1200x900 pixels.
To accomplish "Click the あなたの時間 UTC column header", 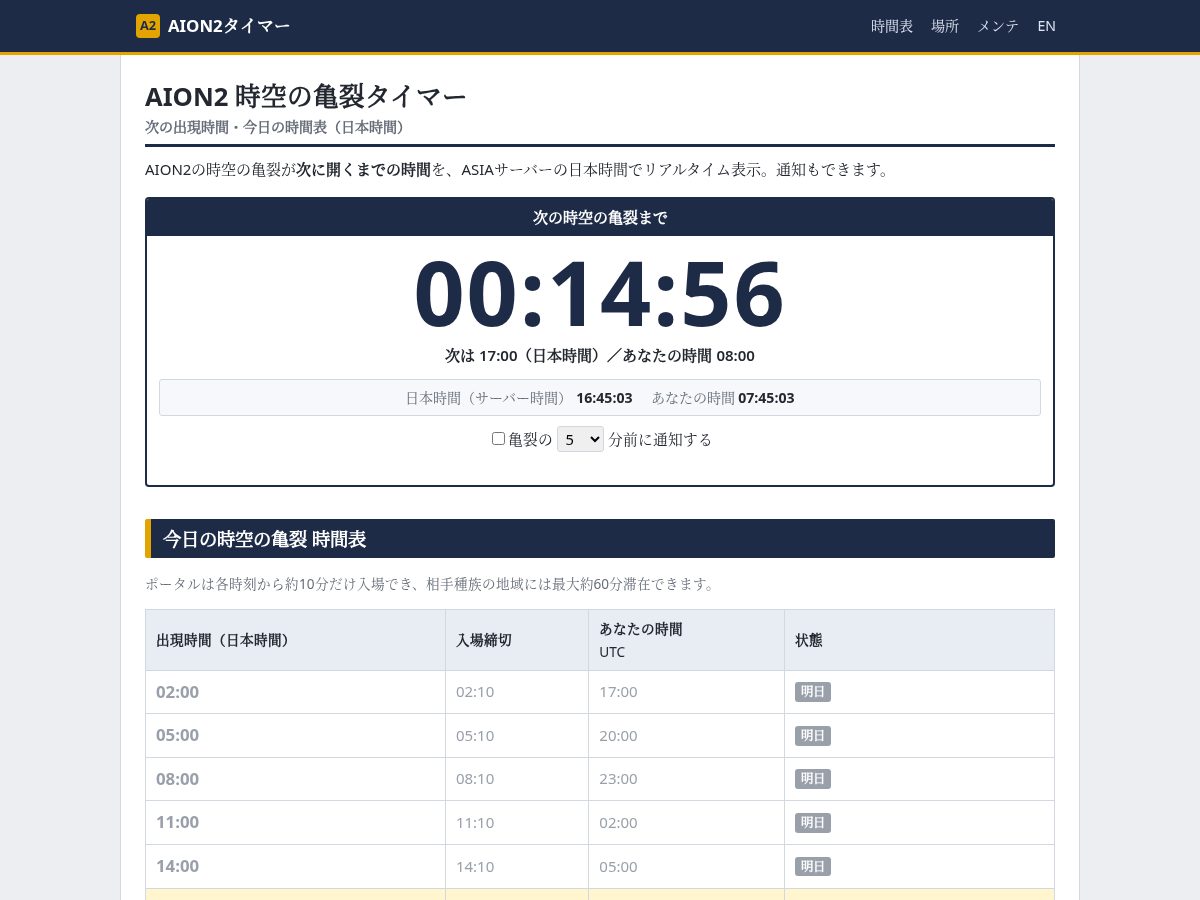I will (686, 640).
